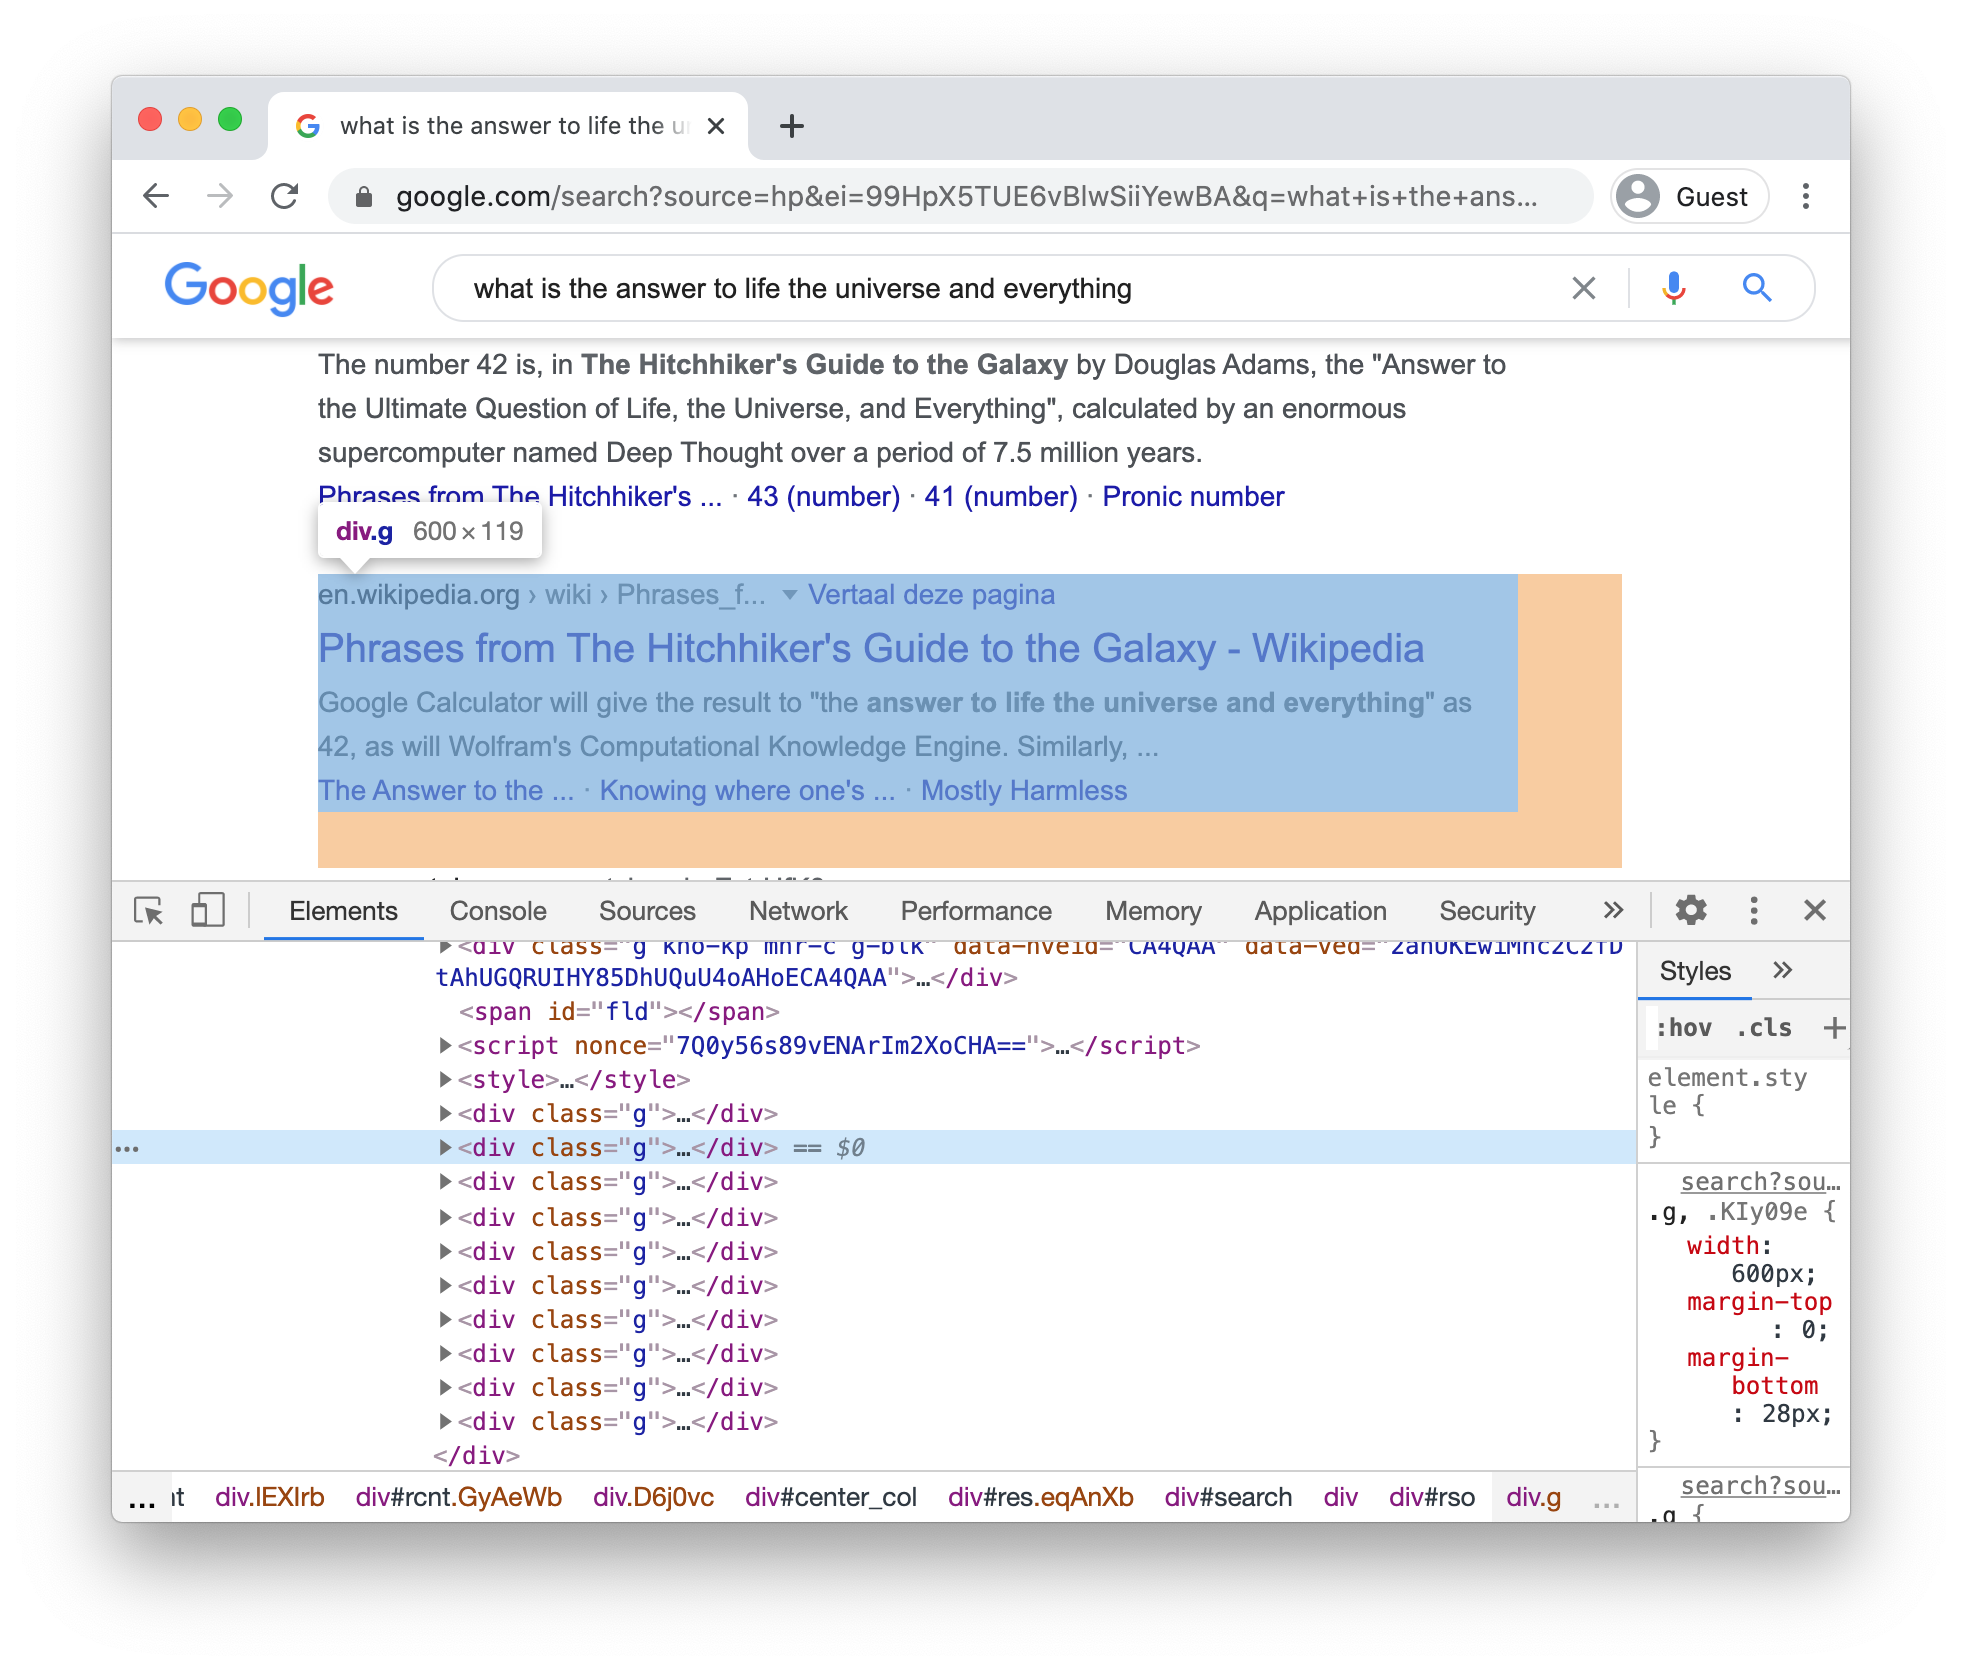Click the browser forward arrow

(x=220, y=196)
